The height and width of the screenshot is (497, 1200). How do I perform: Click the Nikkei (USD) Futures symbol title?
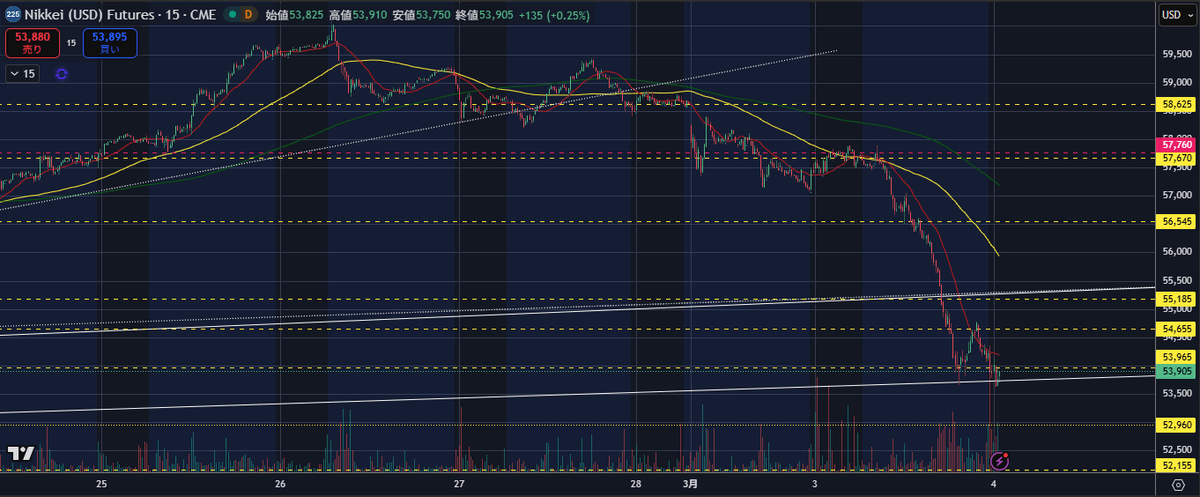point(95,14)
